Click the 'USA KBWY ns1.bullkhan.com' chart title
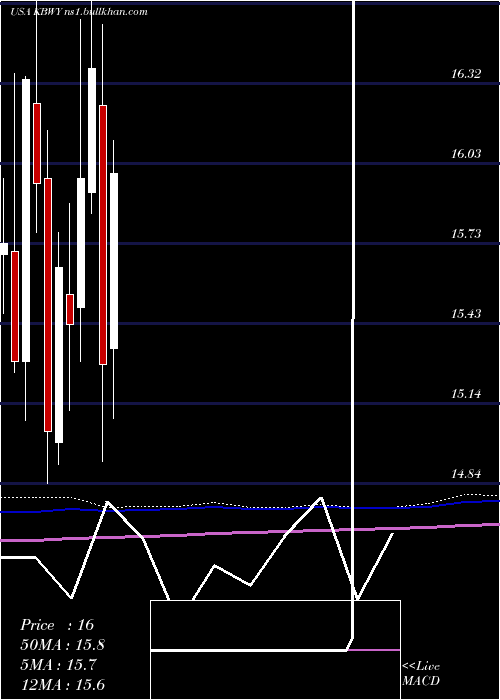The width and height of the screenshot is (500, 700). point(79,12)
